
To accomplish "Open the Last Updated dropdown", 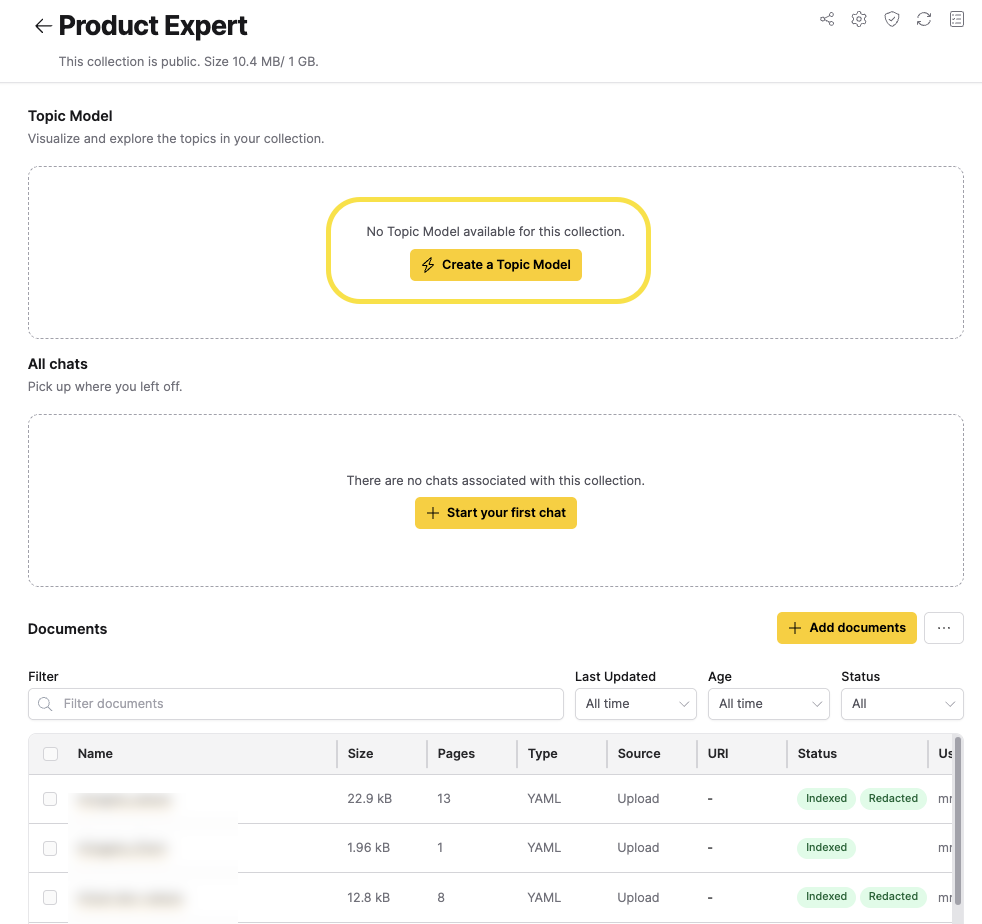I will (x=635, y=704).
